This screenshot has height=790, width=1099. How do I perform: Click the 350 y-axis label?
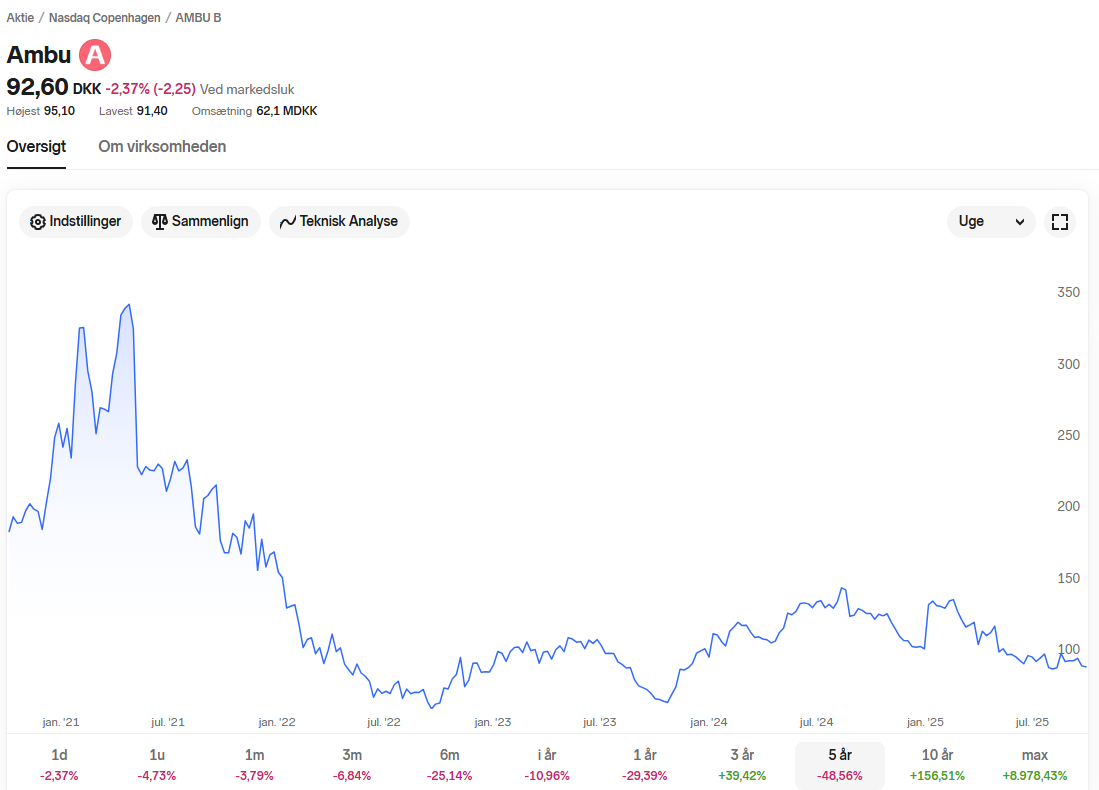[x=1068, y=292]
